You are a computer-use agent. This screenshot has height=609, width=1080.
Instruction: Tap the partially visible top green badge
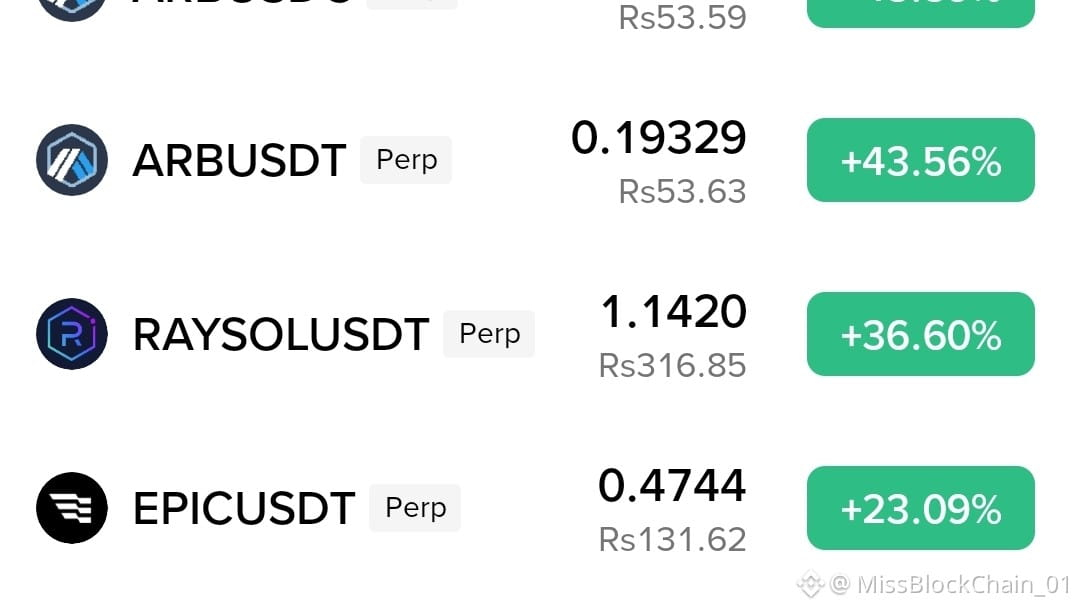(x=920, y=12)
